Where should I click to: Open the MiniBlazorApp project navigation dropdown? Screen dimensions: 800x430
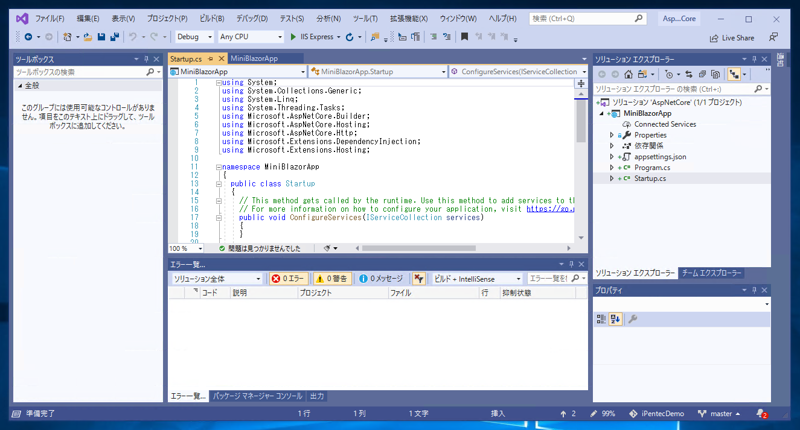click(x=238, y=72)
